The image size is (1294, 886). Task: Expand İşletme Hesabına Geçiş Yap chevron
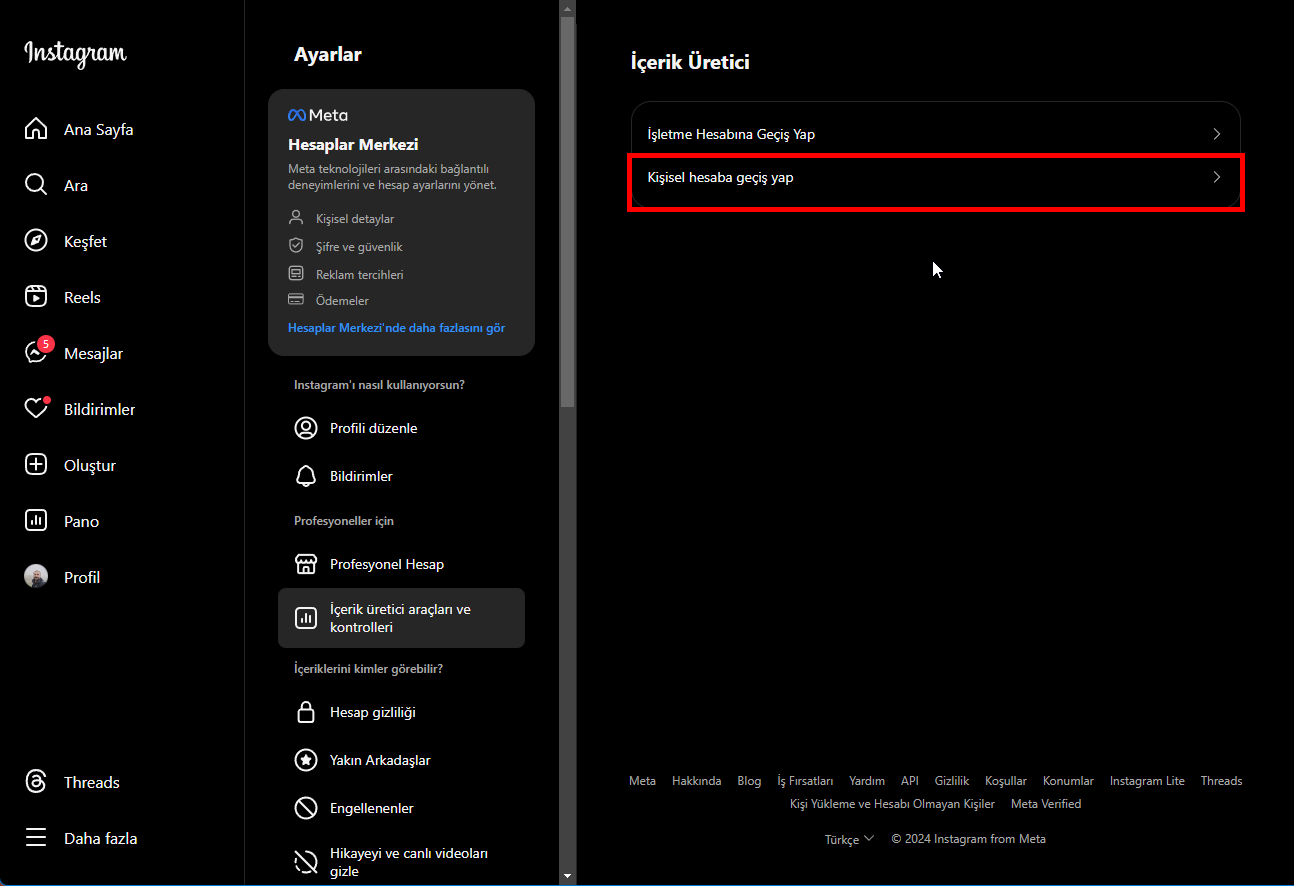click(1217, 134)
